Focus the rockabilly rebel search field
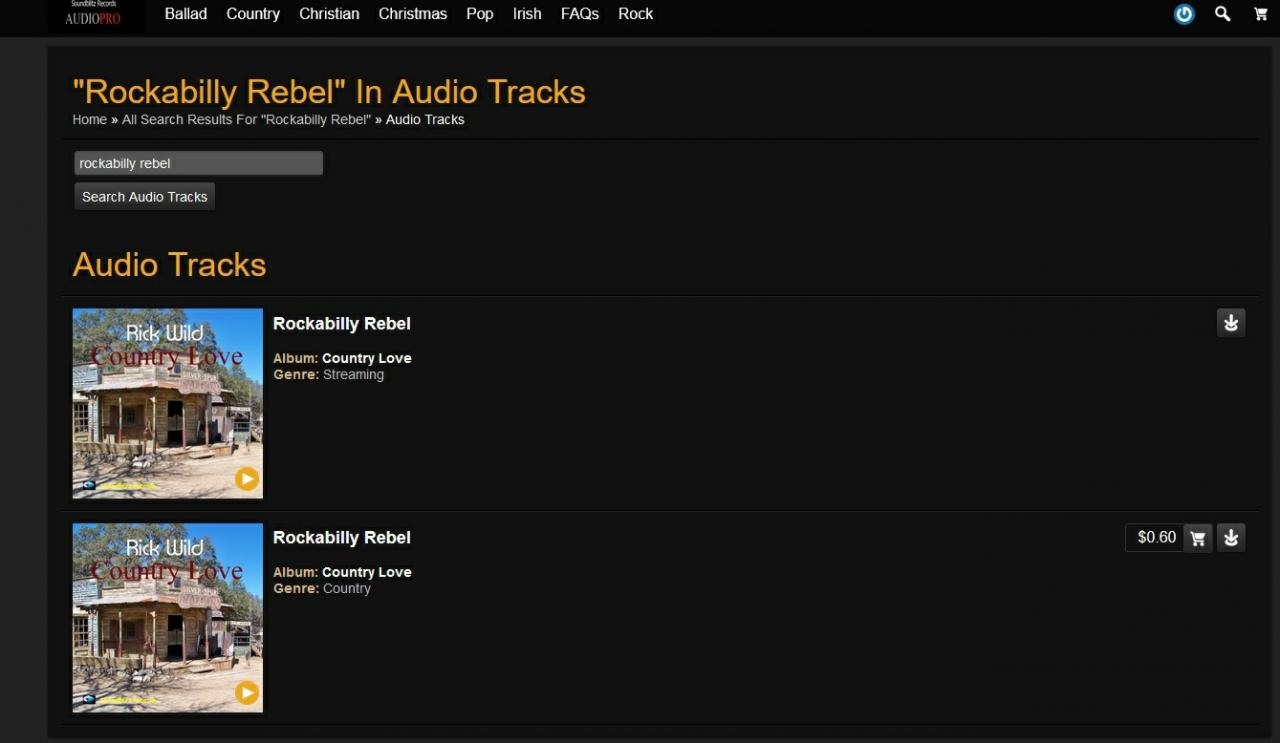Viewport: 1280px width, 743px height. (198, 163)
